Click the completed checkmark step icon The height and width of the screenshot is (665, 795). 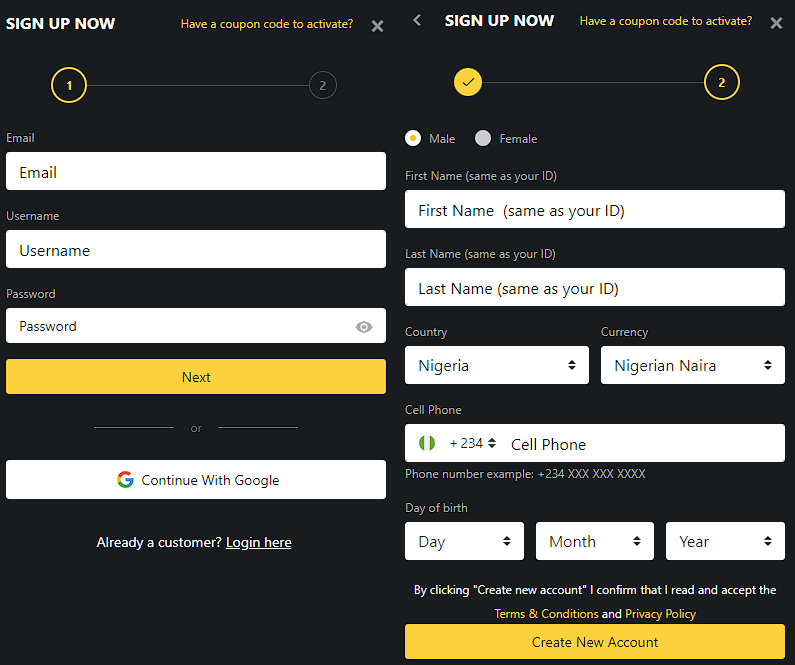468,83
